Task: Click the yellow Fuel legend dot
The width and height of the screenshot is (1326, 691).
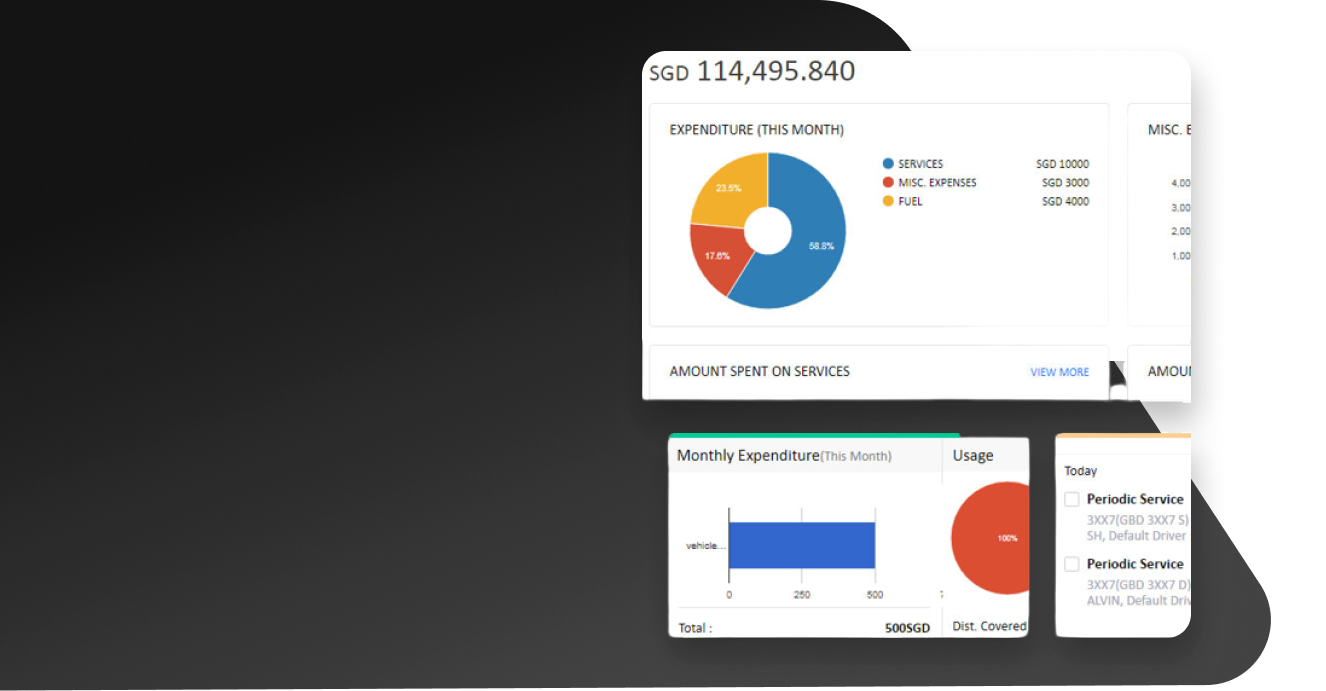Action: [x=887, y=202]
